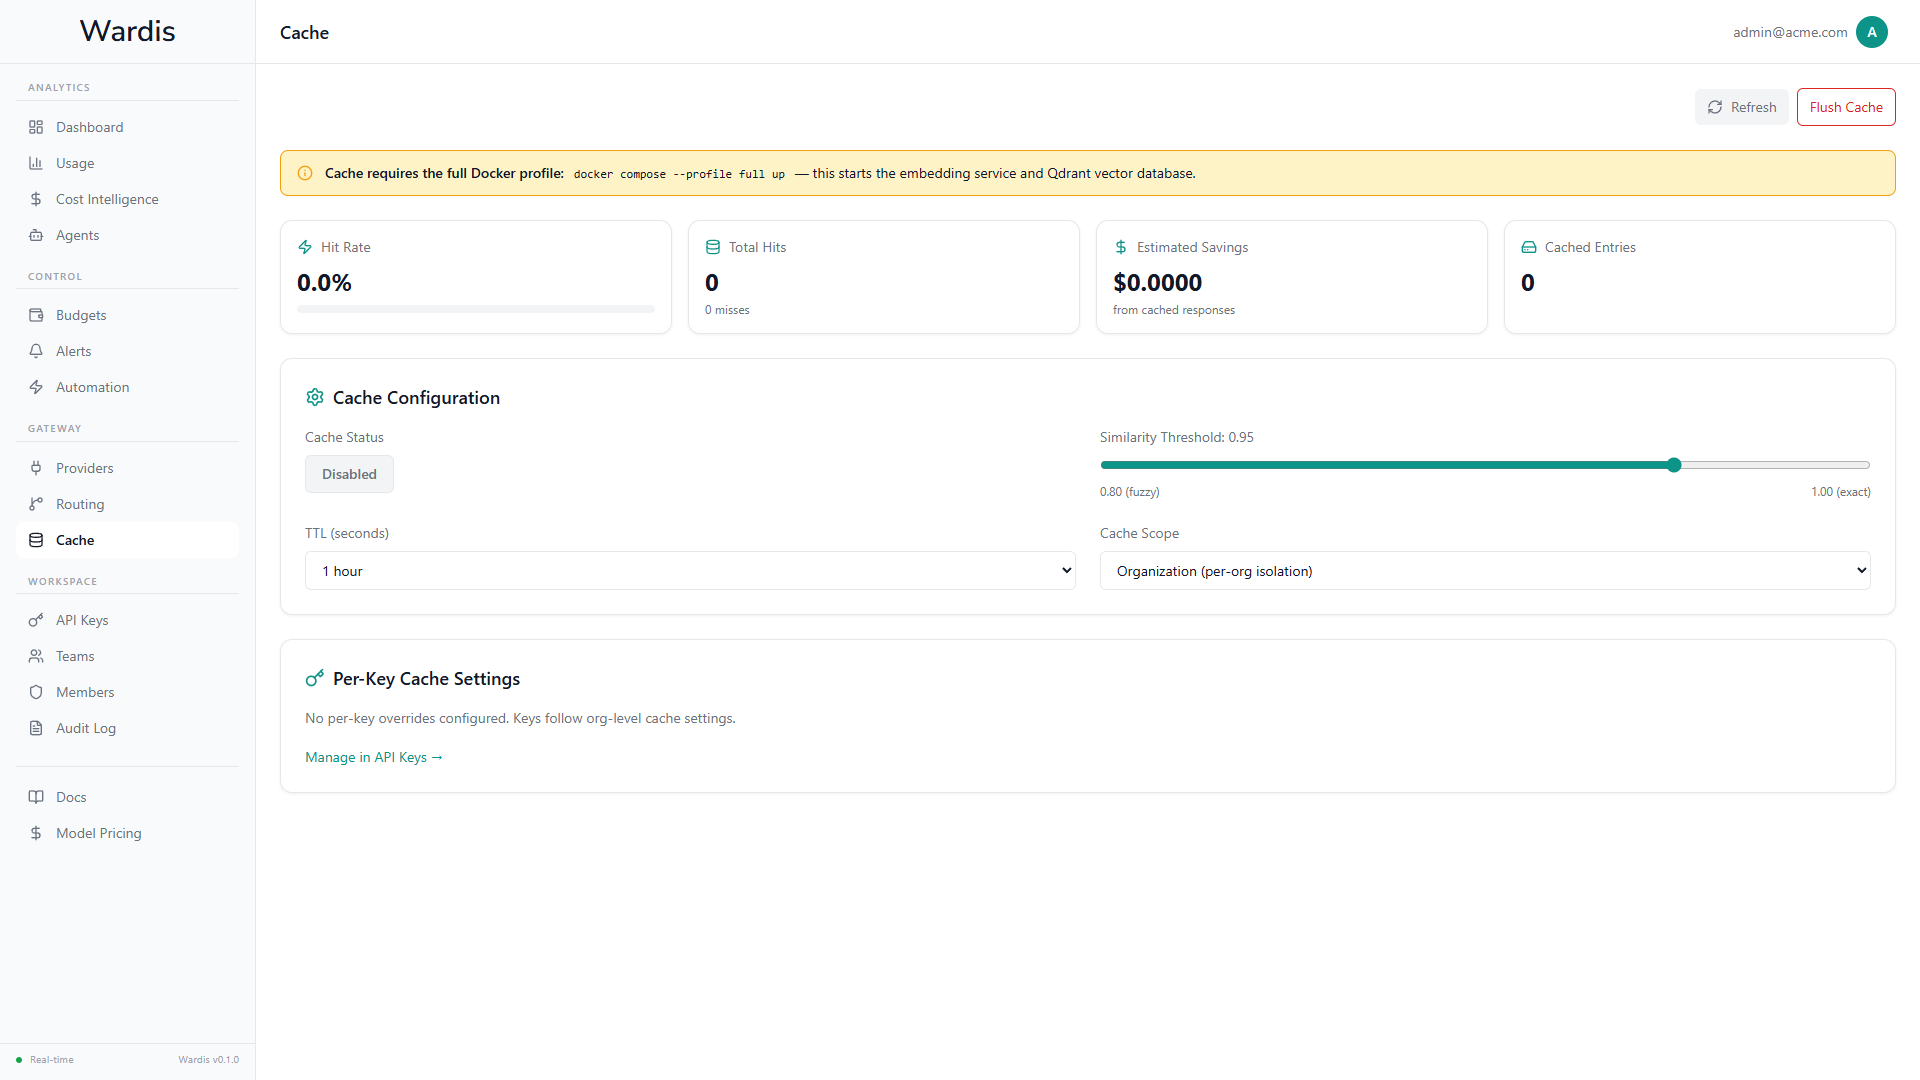Click the 0 misses text
The image size is (1920, 1080).
click(x=727, y=310)
